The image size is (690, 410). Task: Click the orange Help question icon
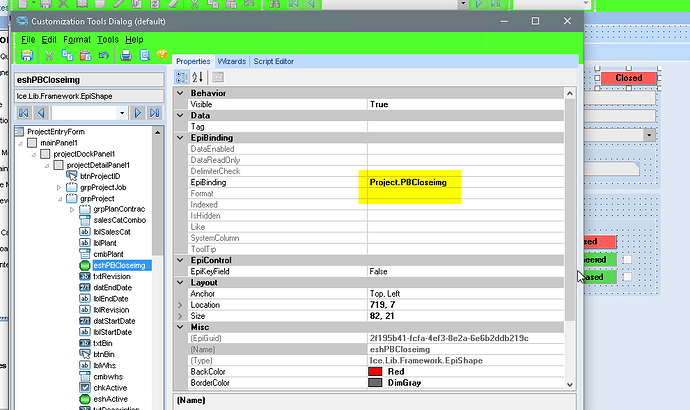(x=162, y=55)
